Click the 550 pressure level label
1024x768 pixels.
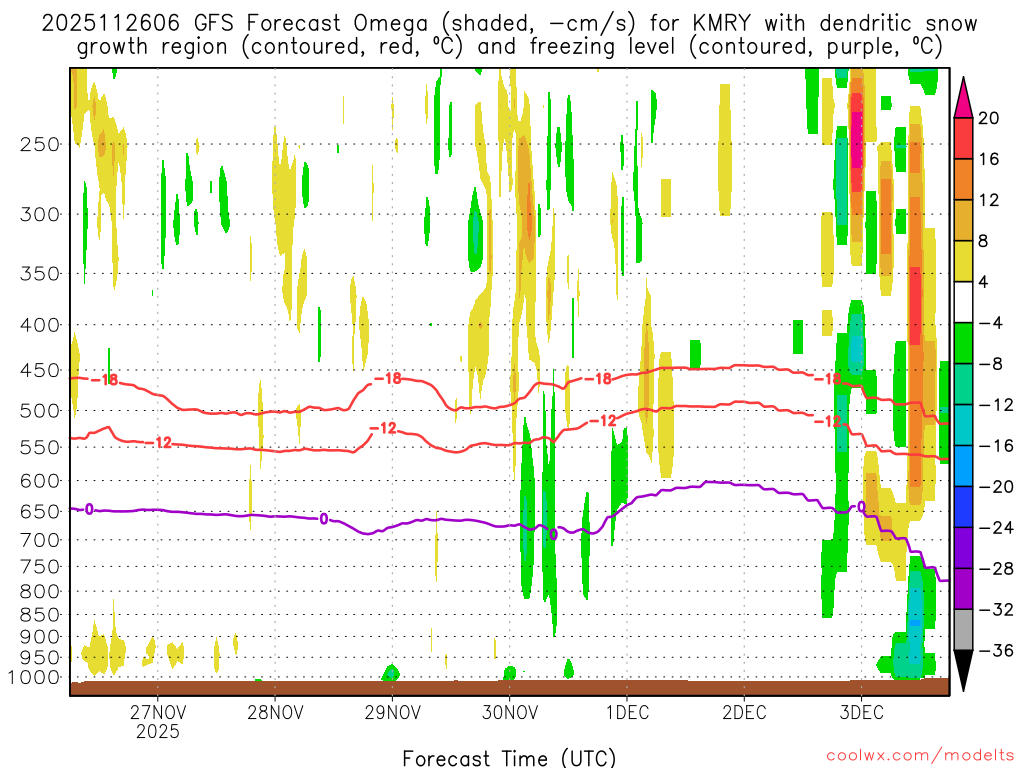[40, 447]
